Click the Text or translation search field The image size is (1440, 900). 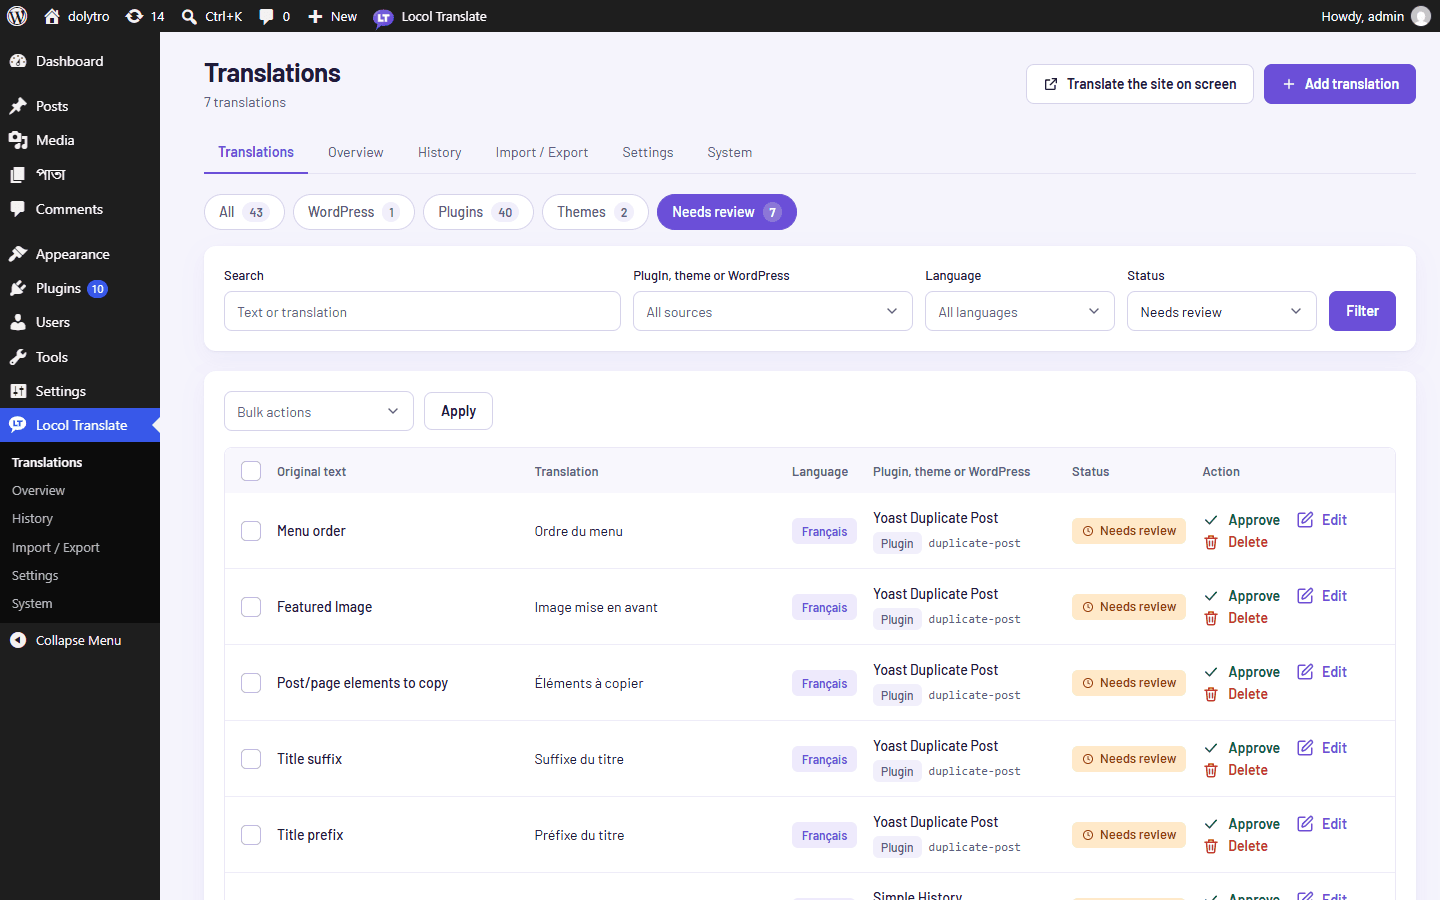(422, 311)
